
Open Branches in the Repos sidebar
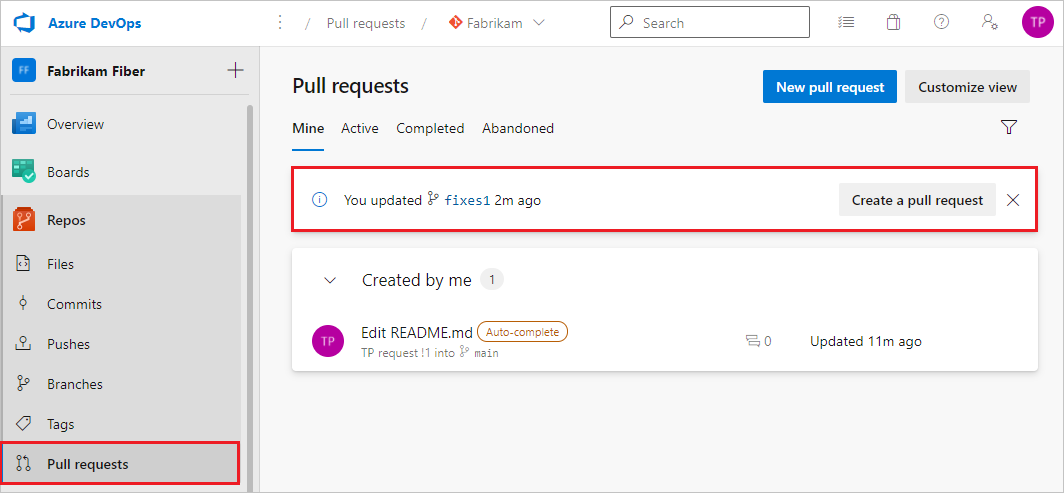75,384
